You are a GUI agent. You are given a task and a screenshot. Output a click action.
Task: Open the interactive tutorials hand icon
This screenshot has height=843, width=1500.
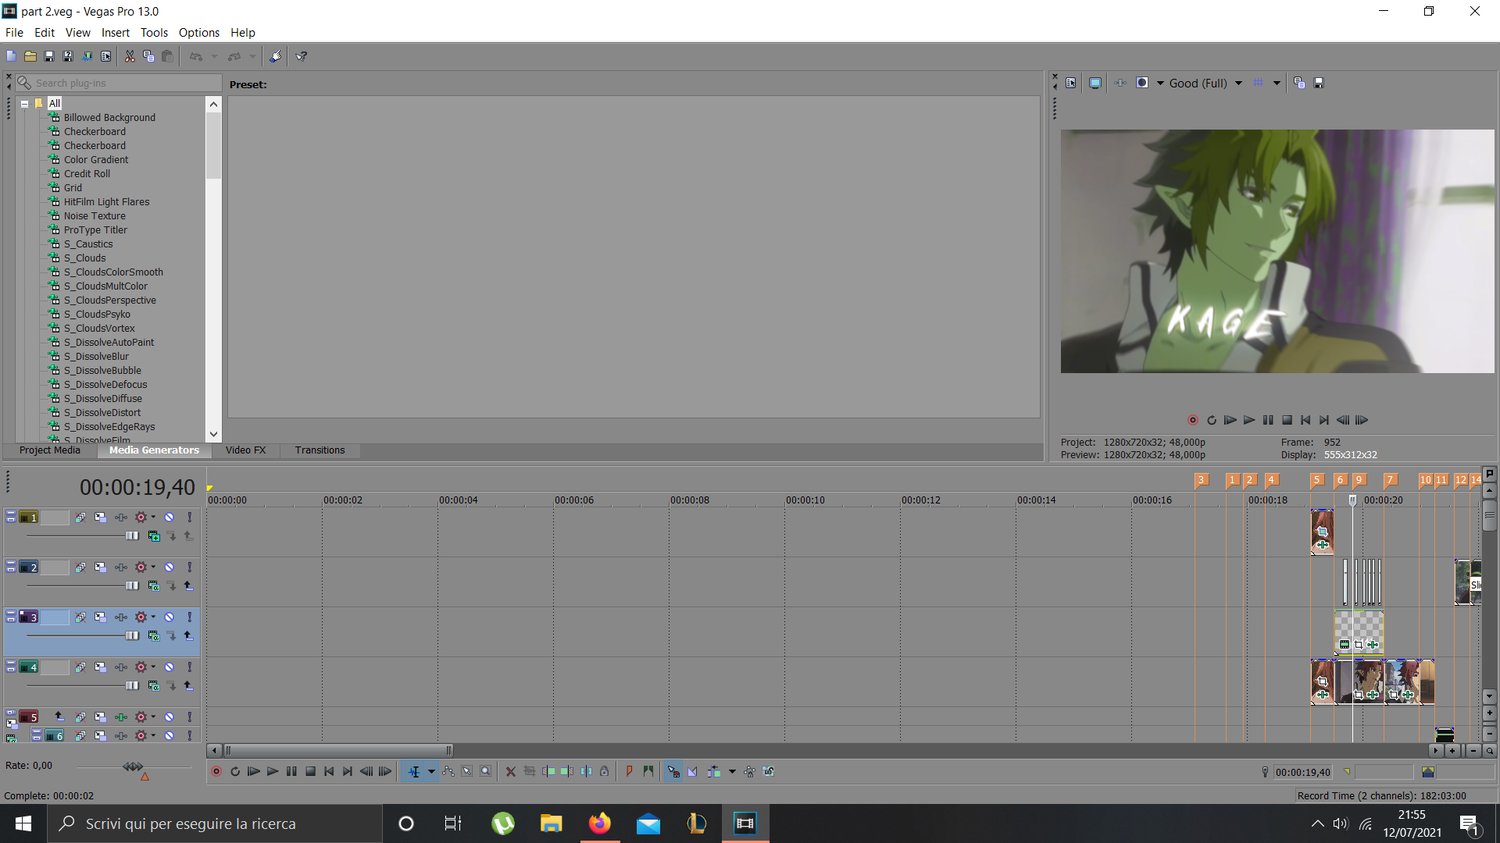(x=275, y=56)
